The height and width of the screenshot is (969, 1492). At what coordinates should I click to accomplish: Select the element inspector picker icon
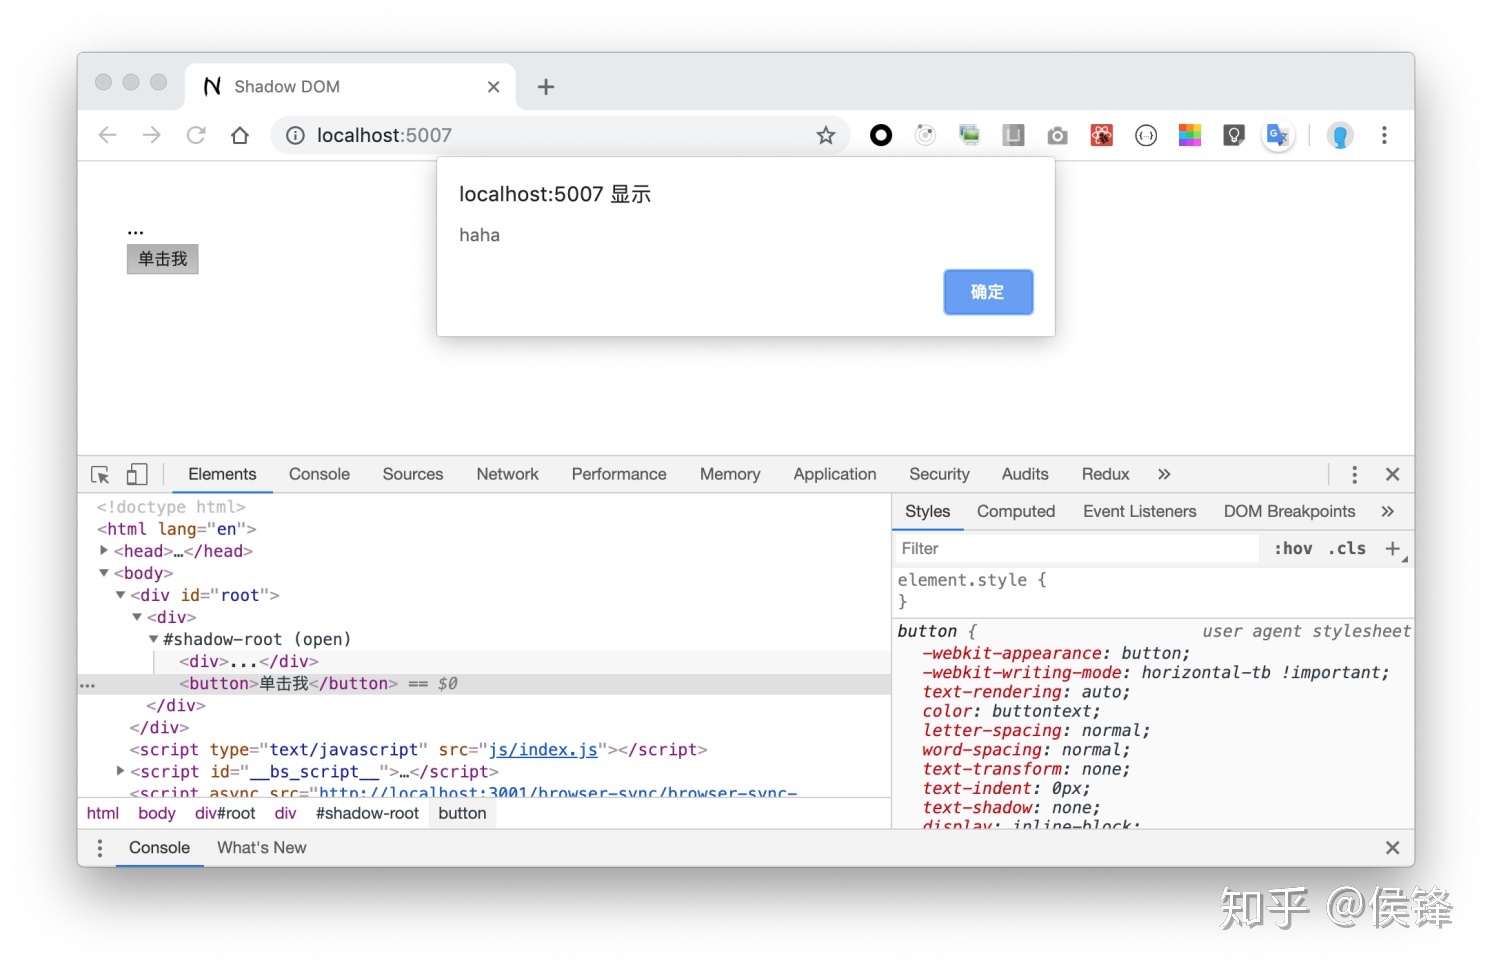(x=100, y=475)
